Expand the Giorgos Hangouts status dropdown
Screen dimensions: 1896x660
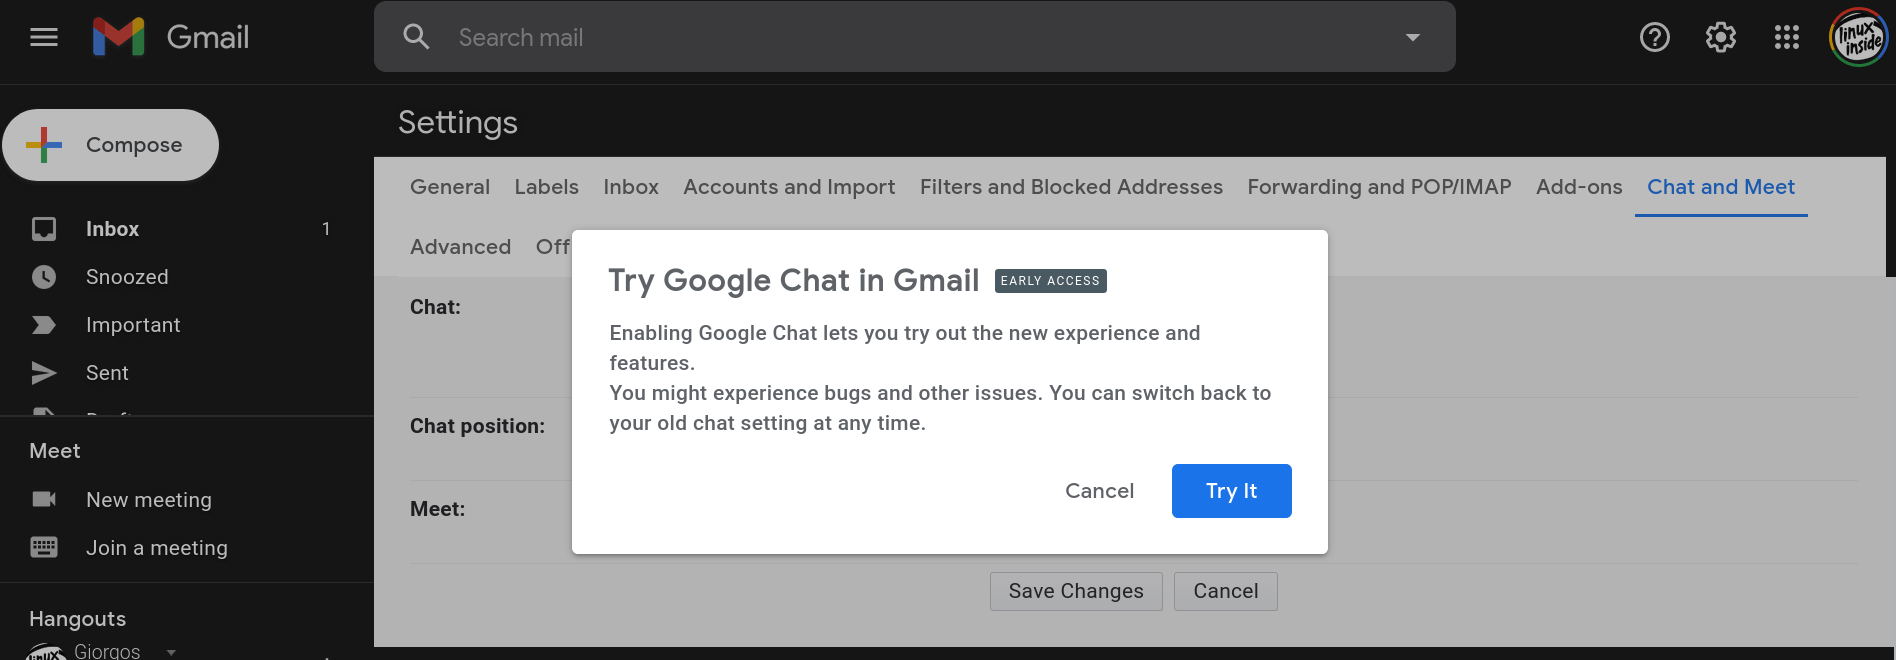coord(171,652)
